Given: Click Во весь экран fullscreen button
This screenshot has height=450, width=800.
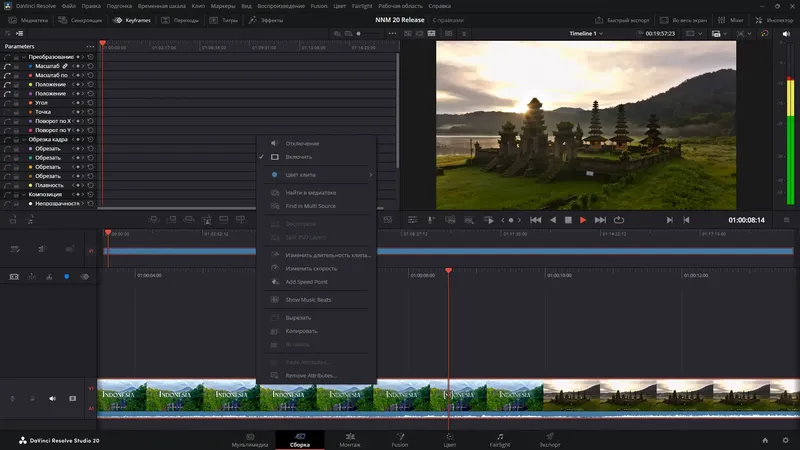Looking at the screenshot, I should (x=681, y=19).
